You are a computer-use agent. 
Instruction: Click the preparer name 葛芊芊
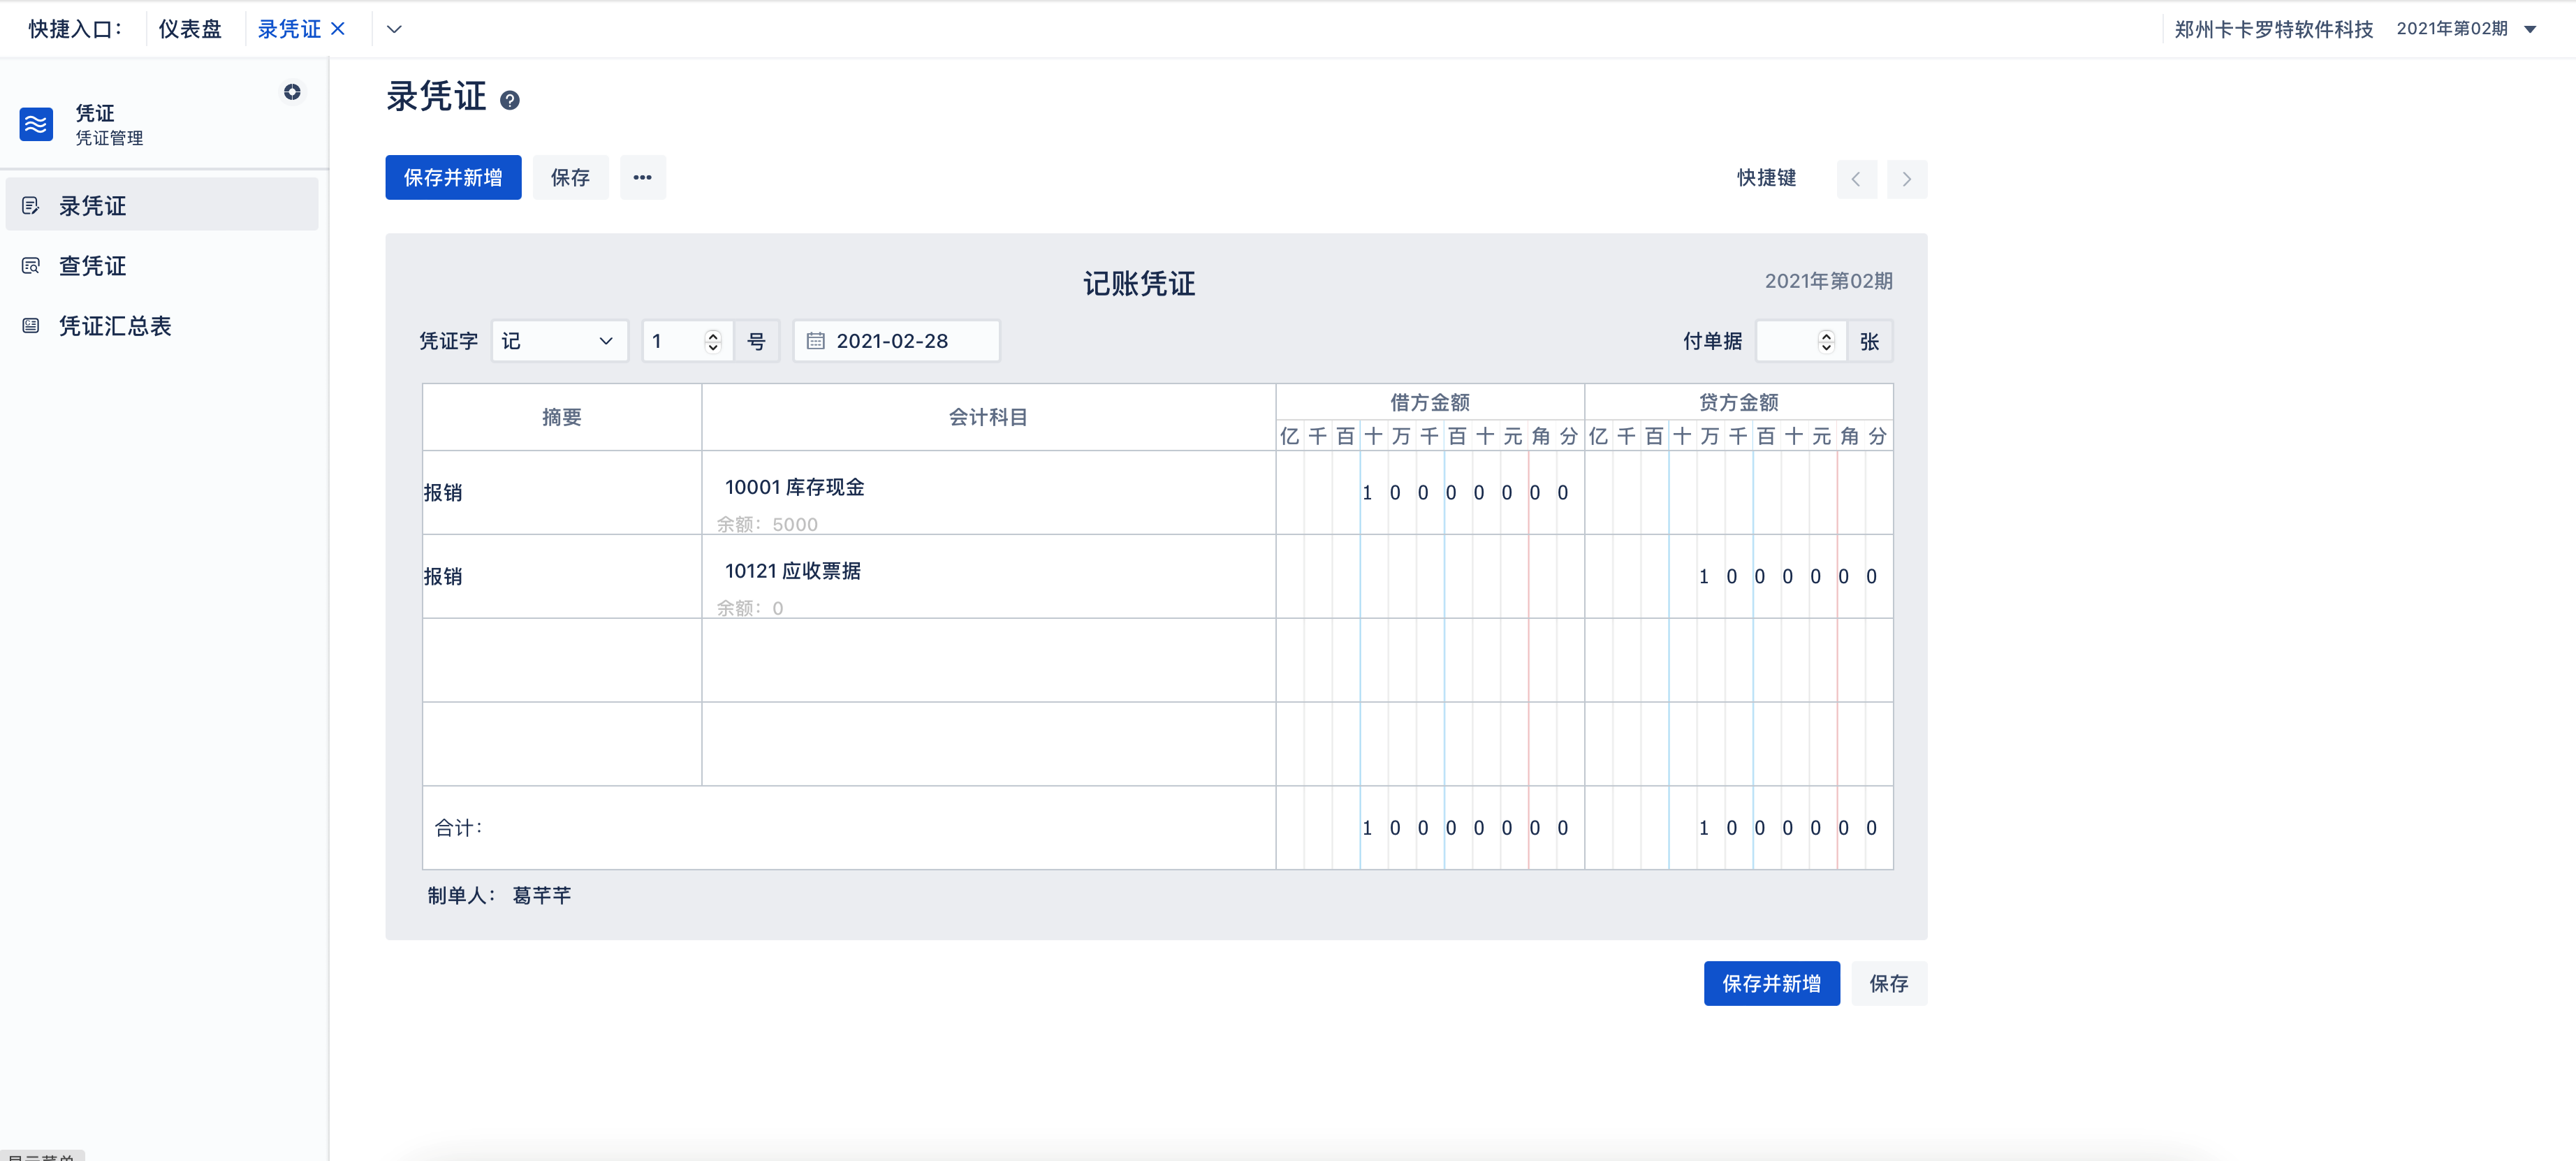(541, 895)
